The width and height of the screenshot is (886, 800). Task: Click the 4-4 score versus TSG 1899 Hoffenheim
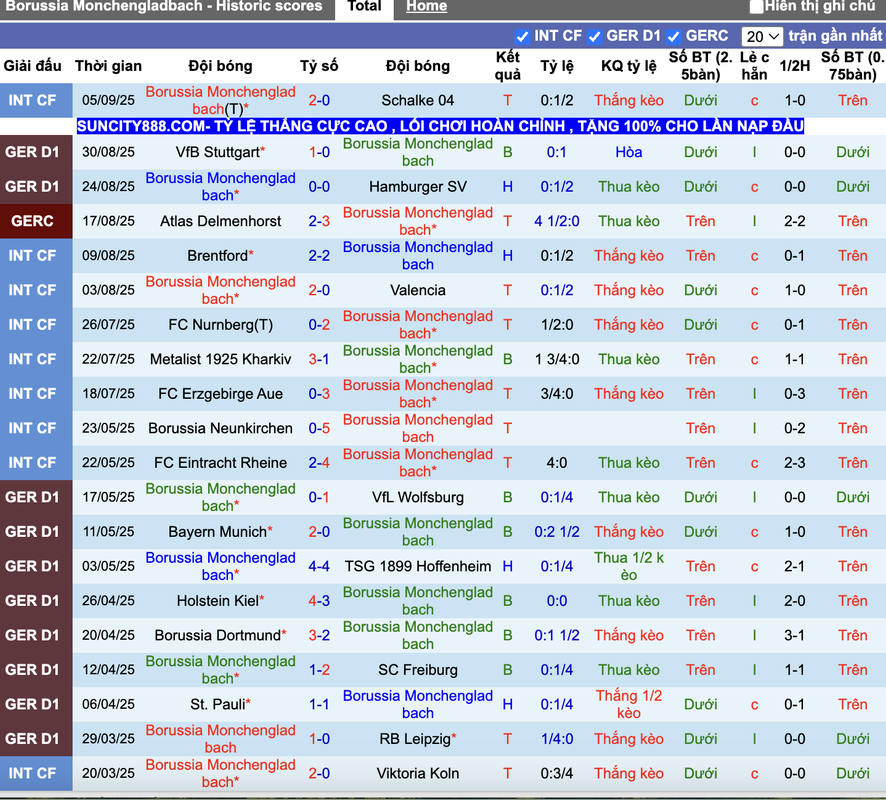coord(319,566)
